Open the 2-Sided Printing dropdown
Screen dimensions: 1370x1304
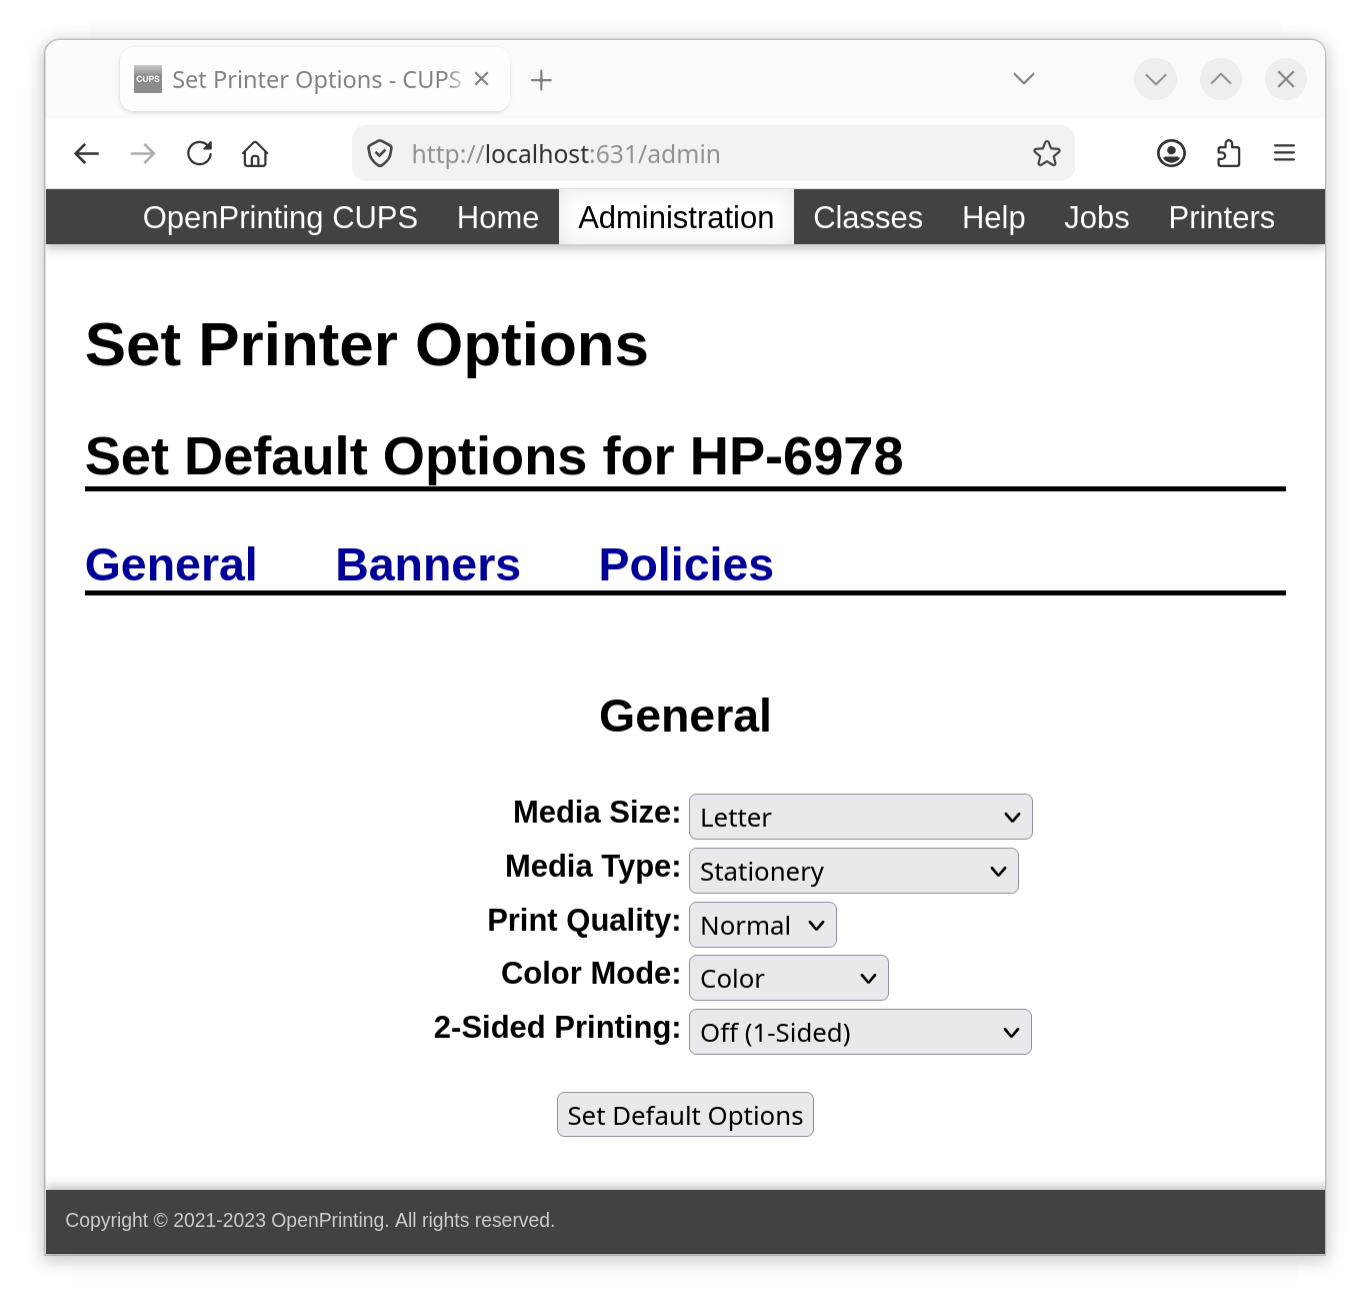(x=859, y=1031)
